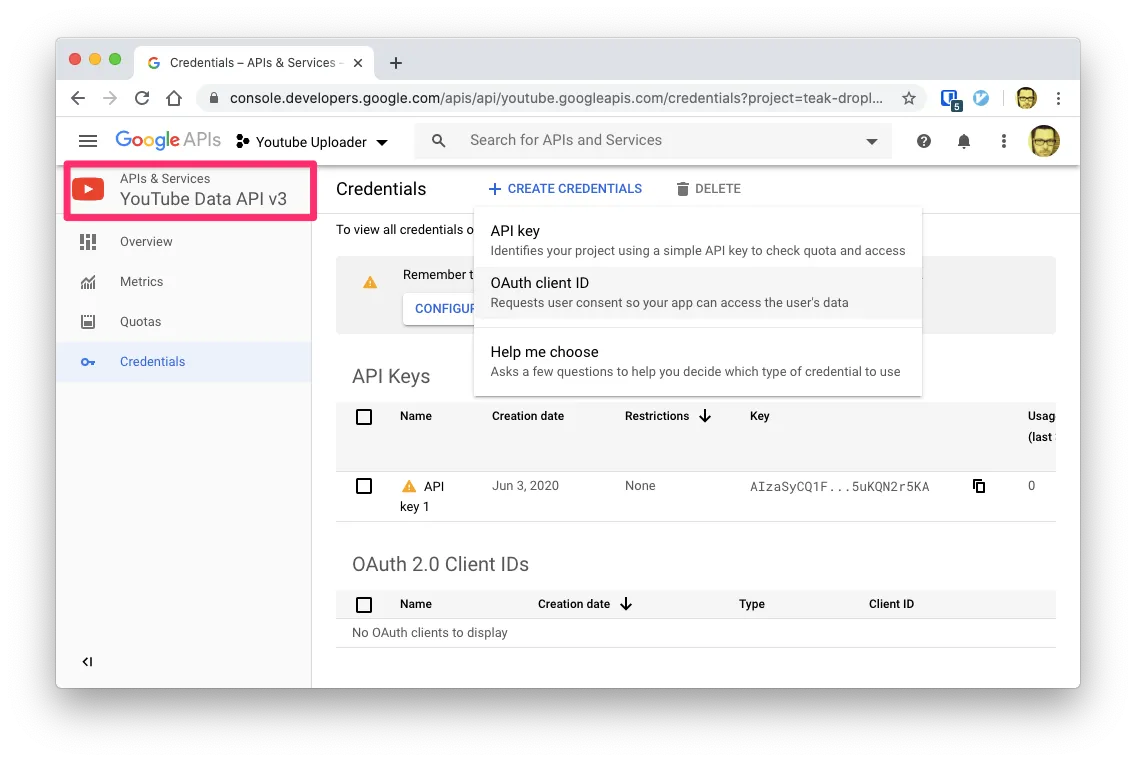
Task: Open a new browser tab with plus
Action: (396, 63)
